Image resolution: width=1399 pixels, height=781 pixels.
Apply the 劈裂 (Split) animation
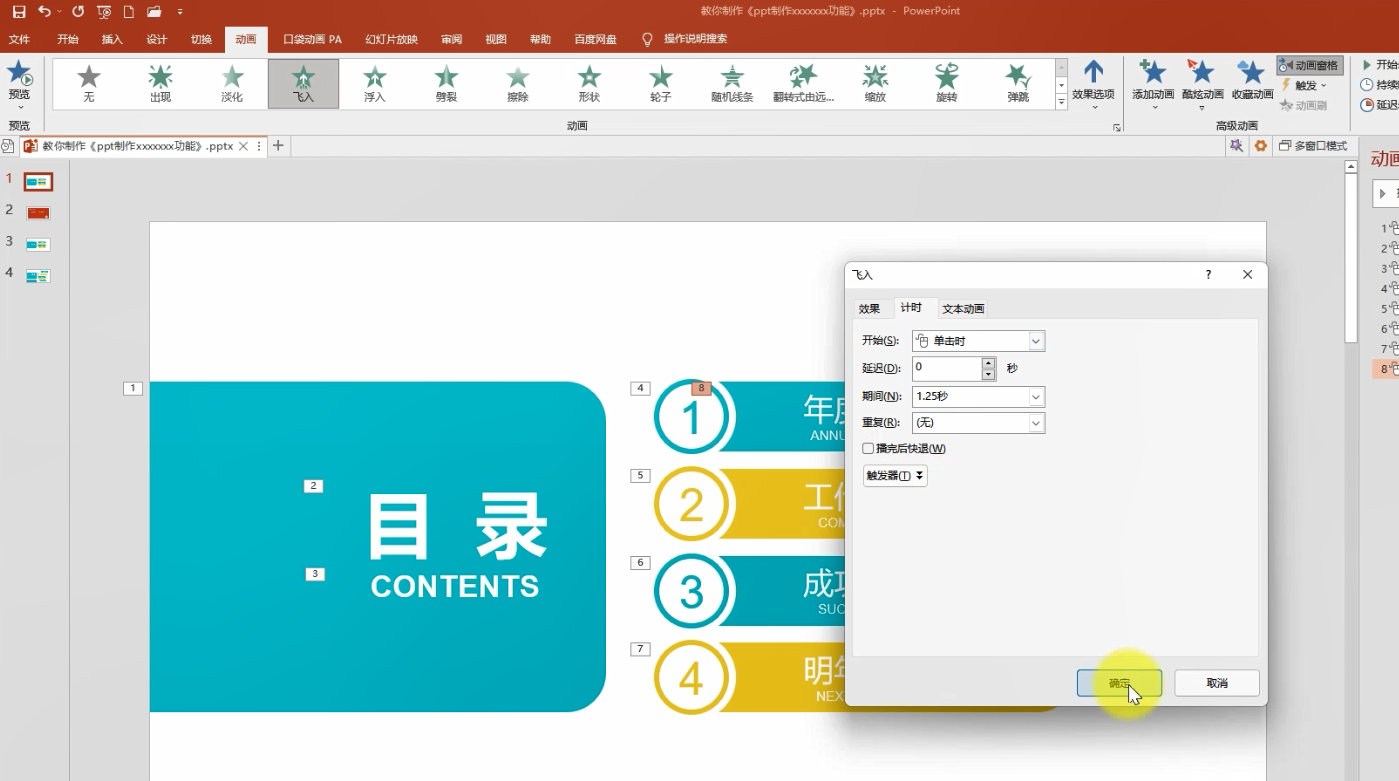[x=446, y=84]
